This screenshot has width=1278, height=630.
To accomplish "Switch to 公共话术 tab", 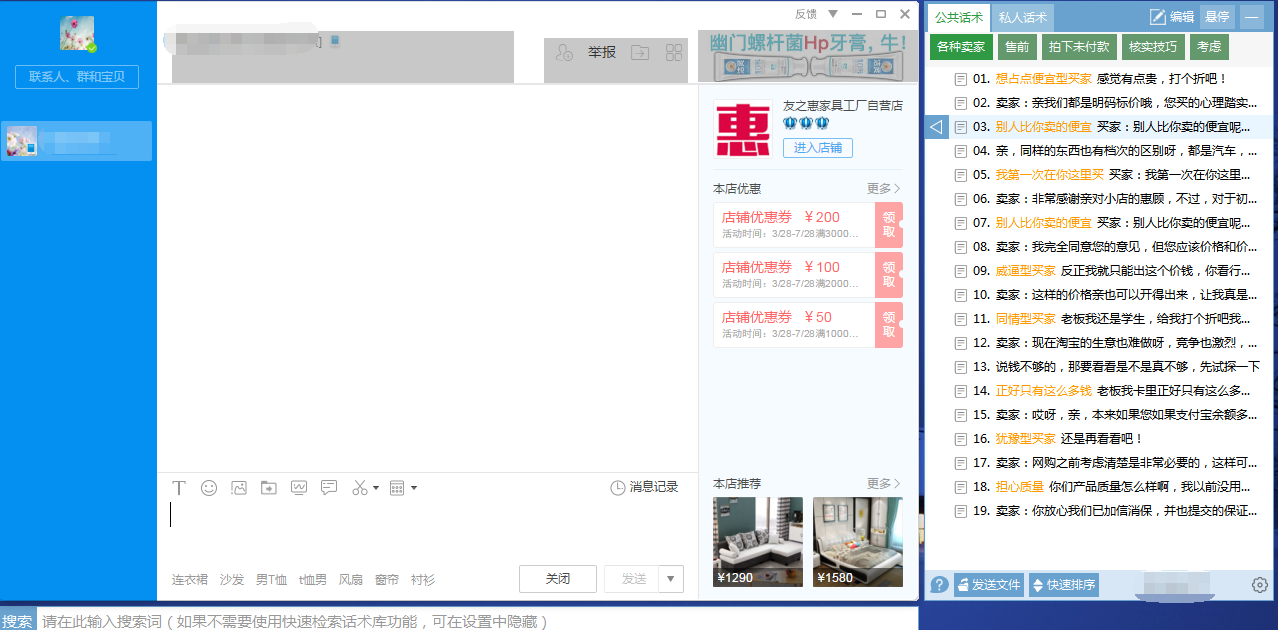I will coord(959,17).
